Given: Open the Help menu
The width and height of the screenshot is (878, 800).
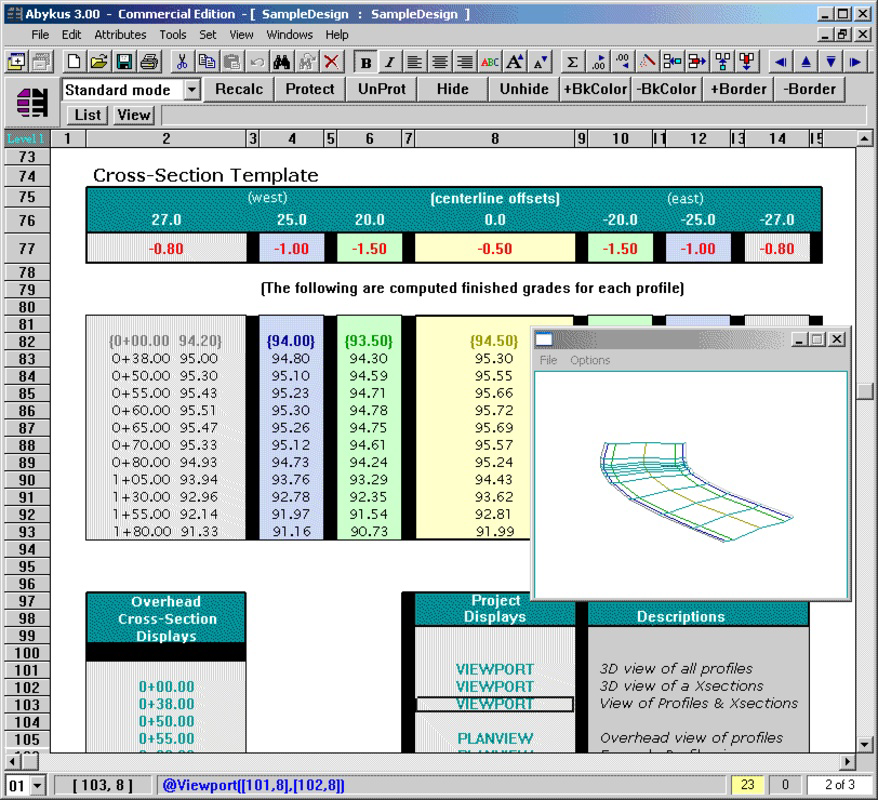Looking at the screenshot, I should (337, 35).
